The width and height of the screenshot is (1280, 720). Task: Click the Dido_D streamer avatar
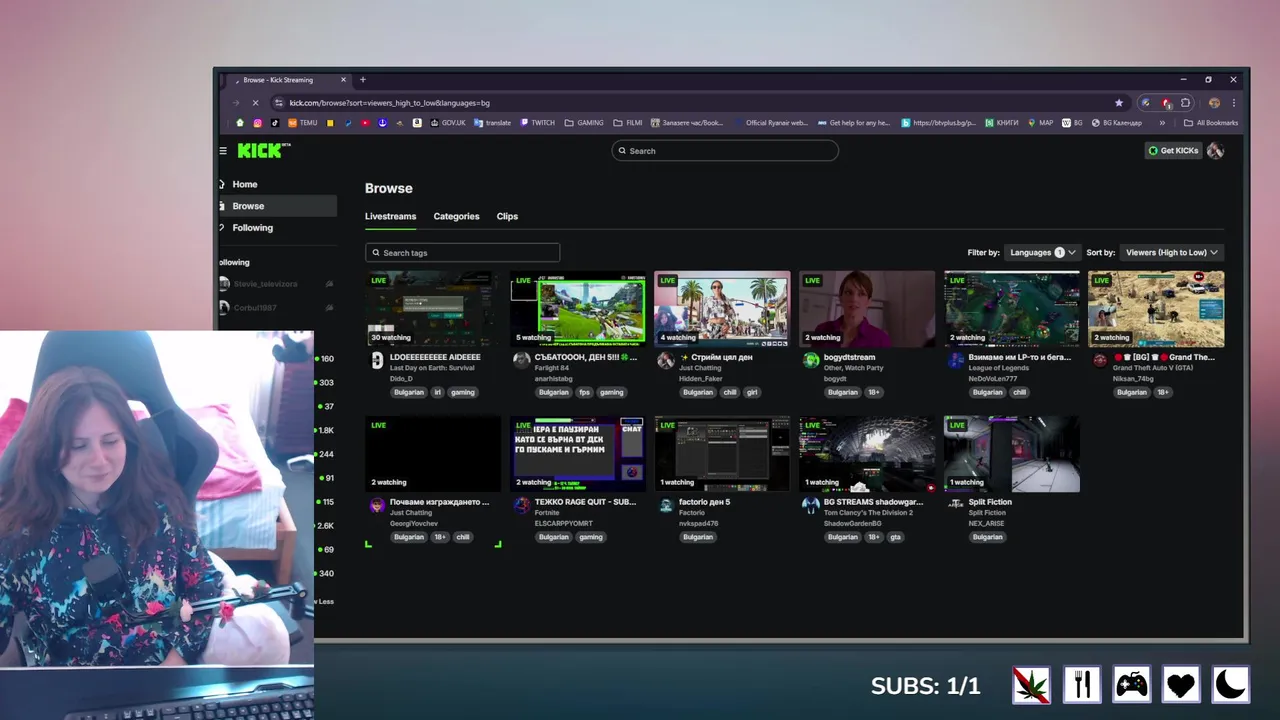377,360
